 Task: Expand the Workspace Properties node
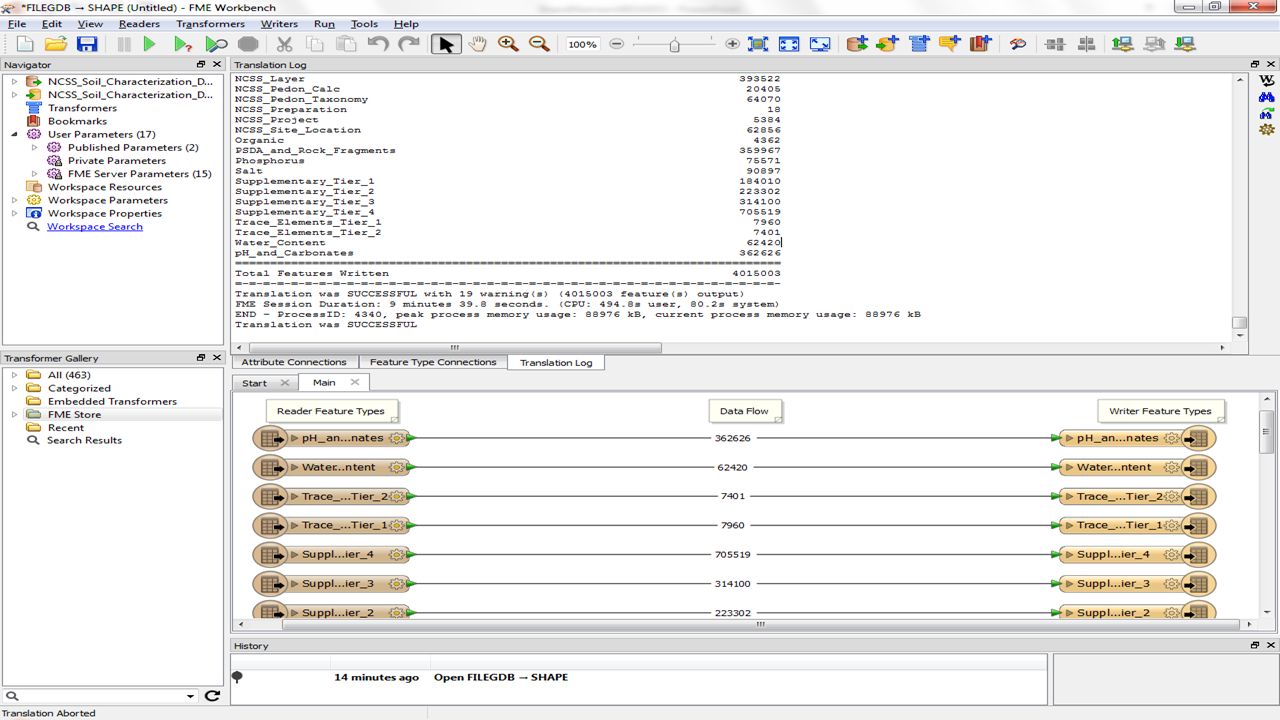(14, 213)
